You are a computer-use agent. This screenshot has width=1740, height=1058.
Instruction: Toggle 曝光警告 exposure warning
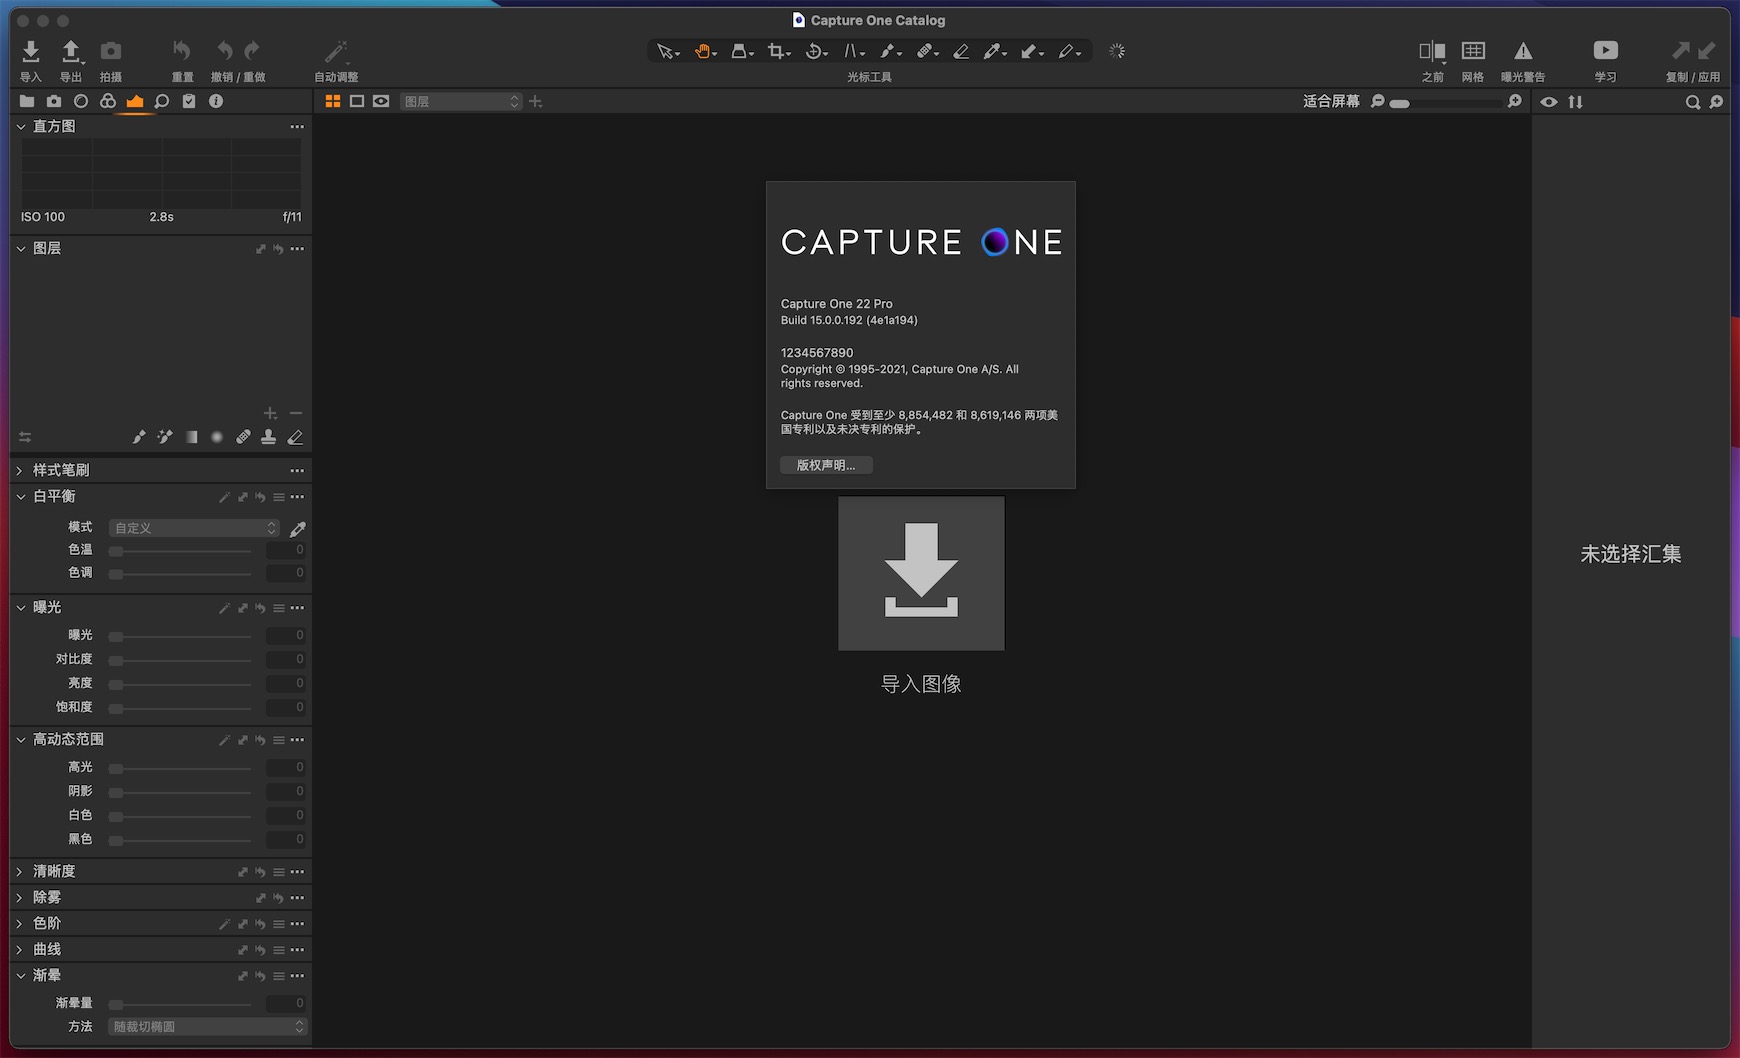point(1523,51)
